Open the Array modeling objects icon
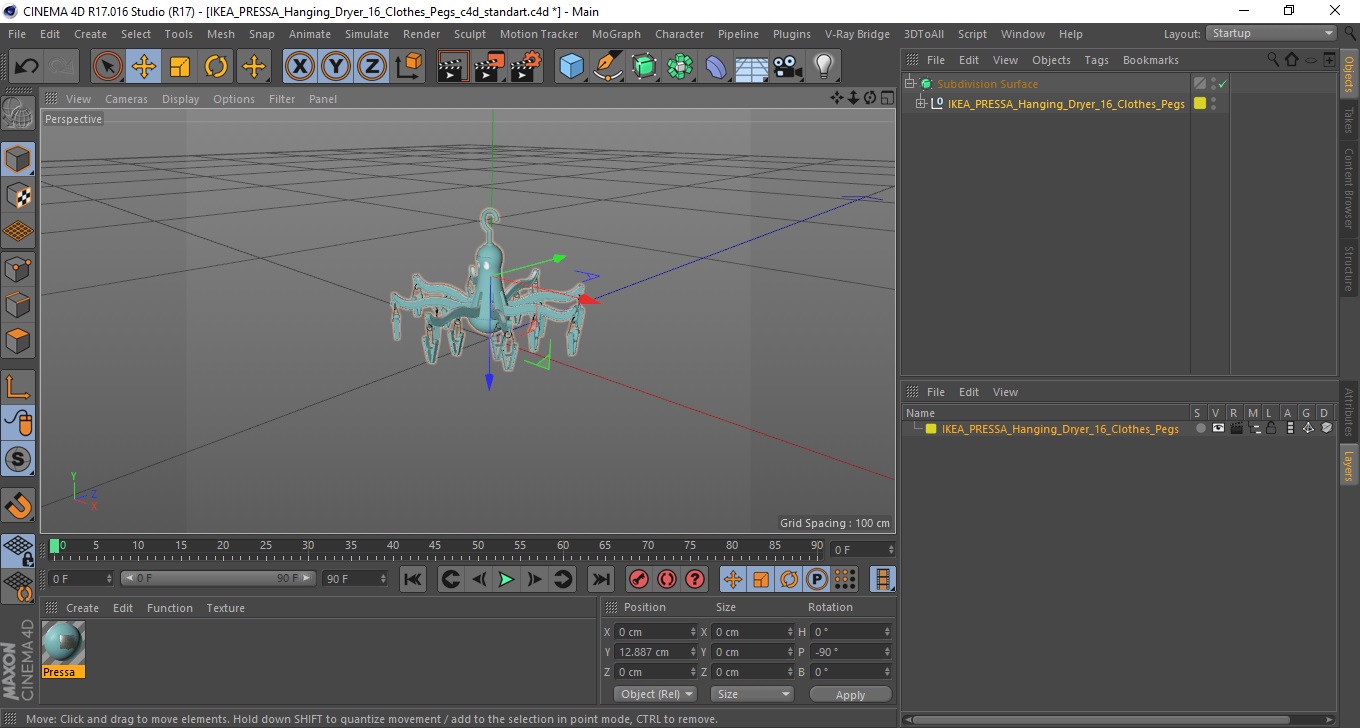 [x=680, y=67]
